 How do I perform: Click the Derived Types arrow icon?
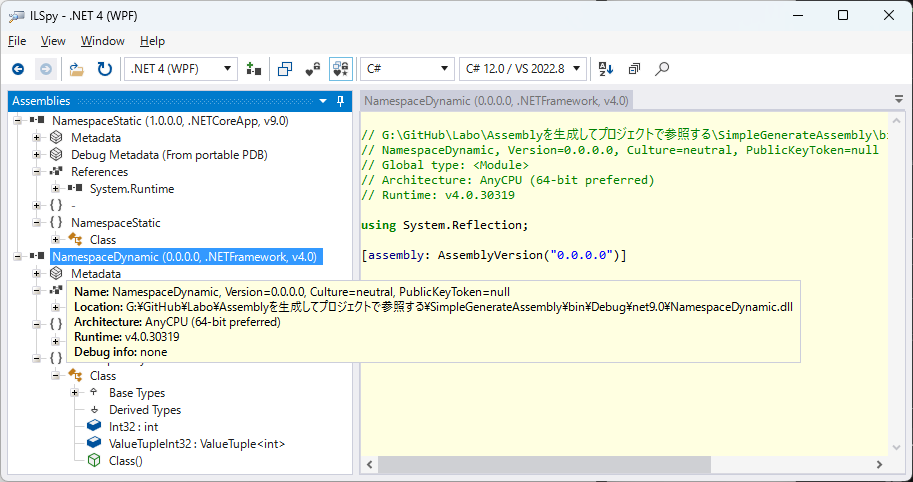[93, 410]
